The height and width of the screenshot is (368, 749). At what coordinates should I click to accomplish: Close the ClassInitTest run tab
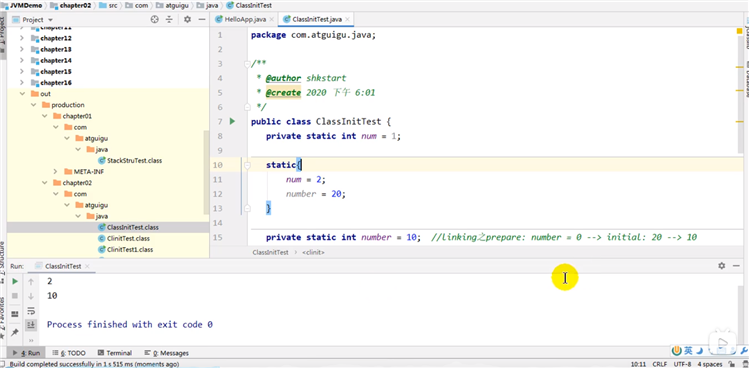(87, 266)
